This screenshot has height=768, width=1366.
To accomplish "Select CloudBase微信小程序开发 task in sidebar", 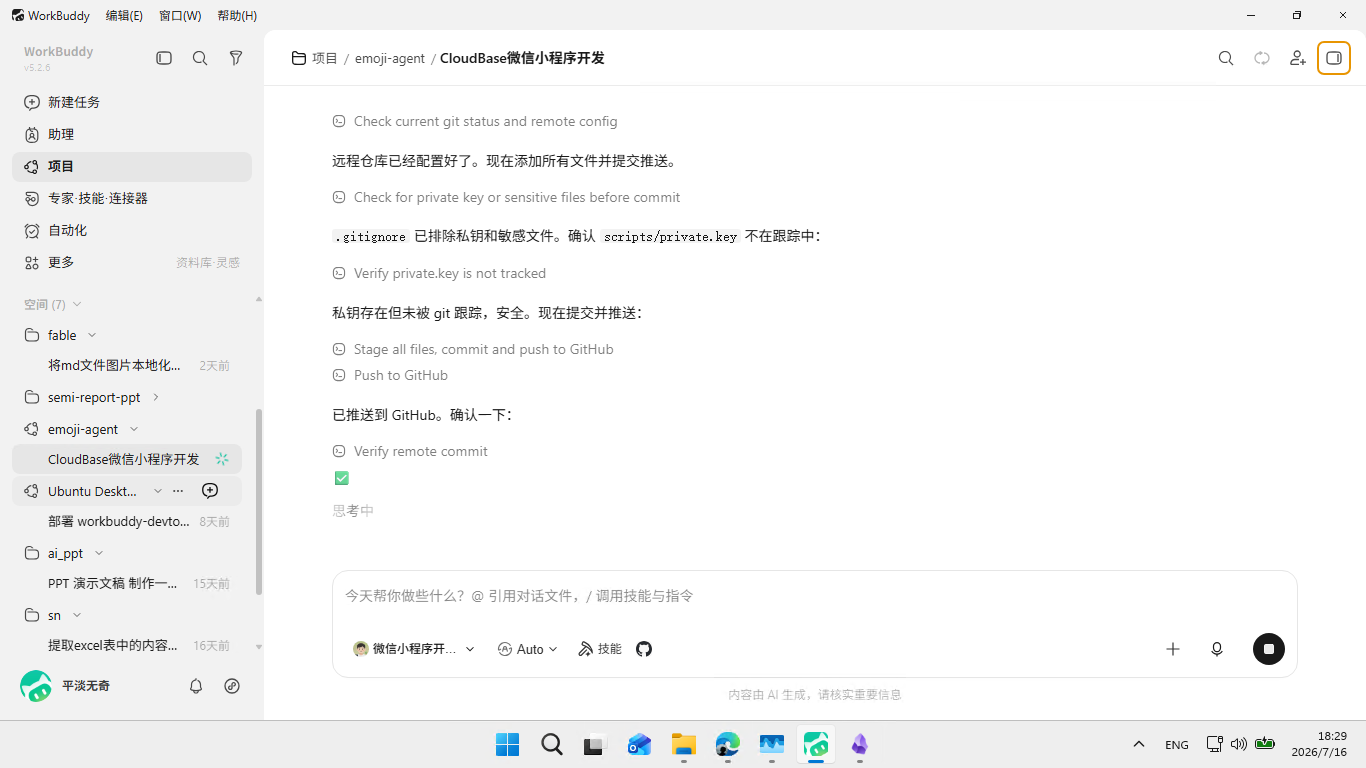I will click(x=127, y=459).
